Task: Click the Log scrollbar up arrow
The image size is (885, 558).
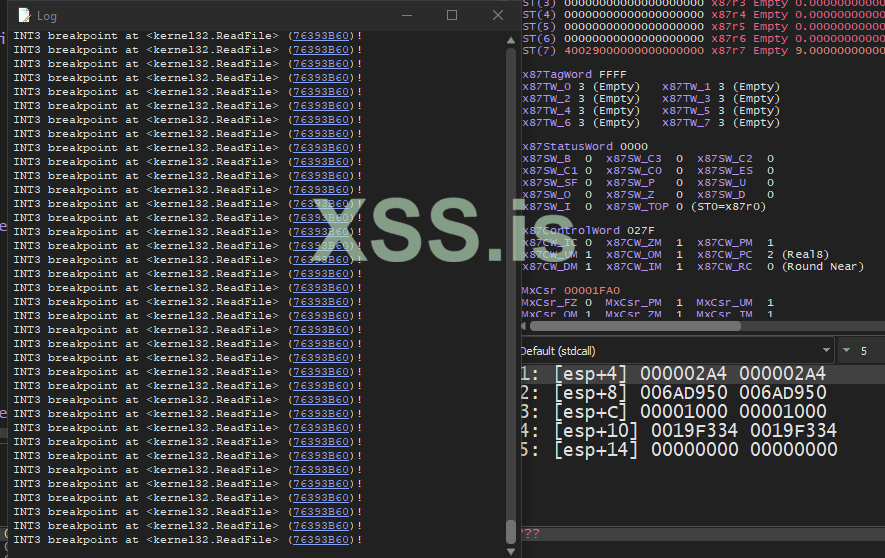Action: 511,40
